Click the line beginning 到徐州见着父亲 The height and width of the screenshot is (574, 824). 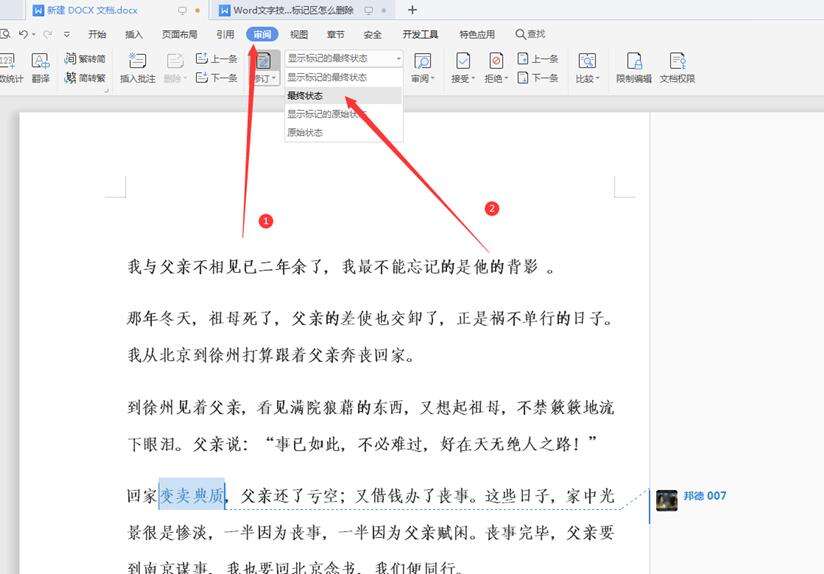click(x=370, y=407)
